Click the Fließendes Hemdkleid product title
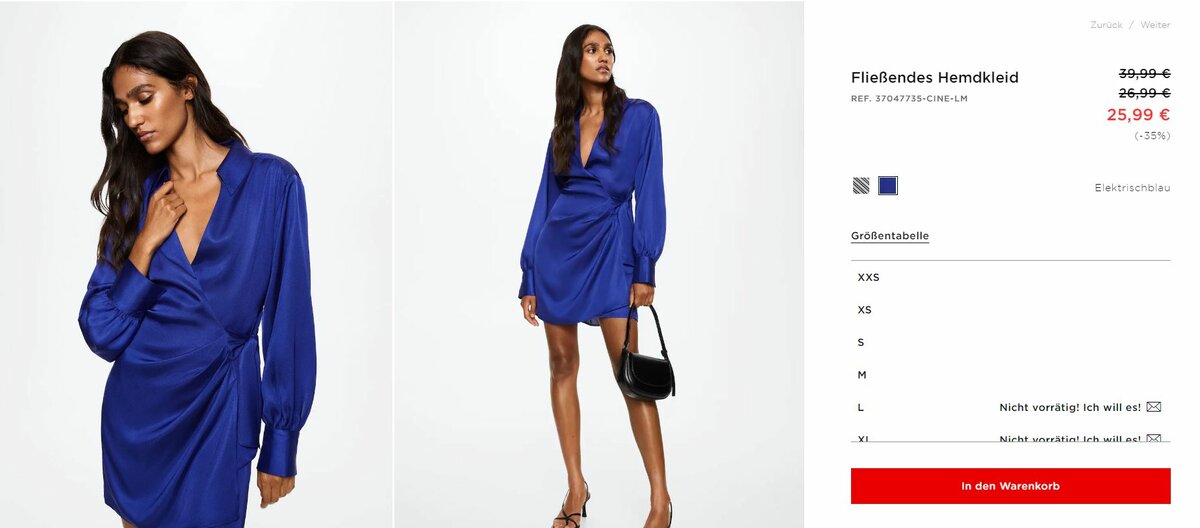Viewport: 1200px width, 528px height. point(935,77)
